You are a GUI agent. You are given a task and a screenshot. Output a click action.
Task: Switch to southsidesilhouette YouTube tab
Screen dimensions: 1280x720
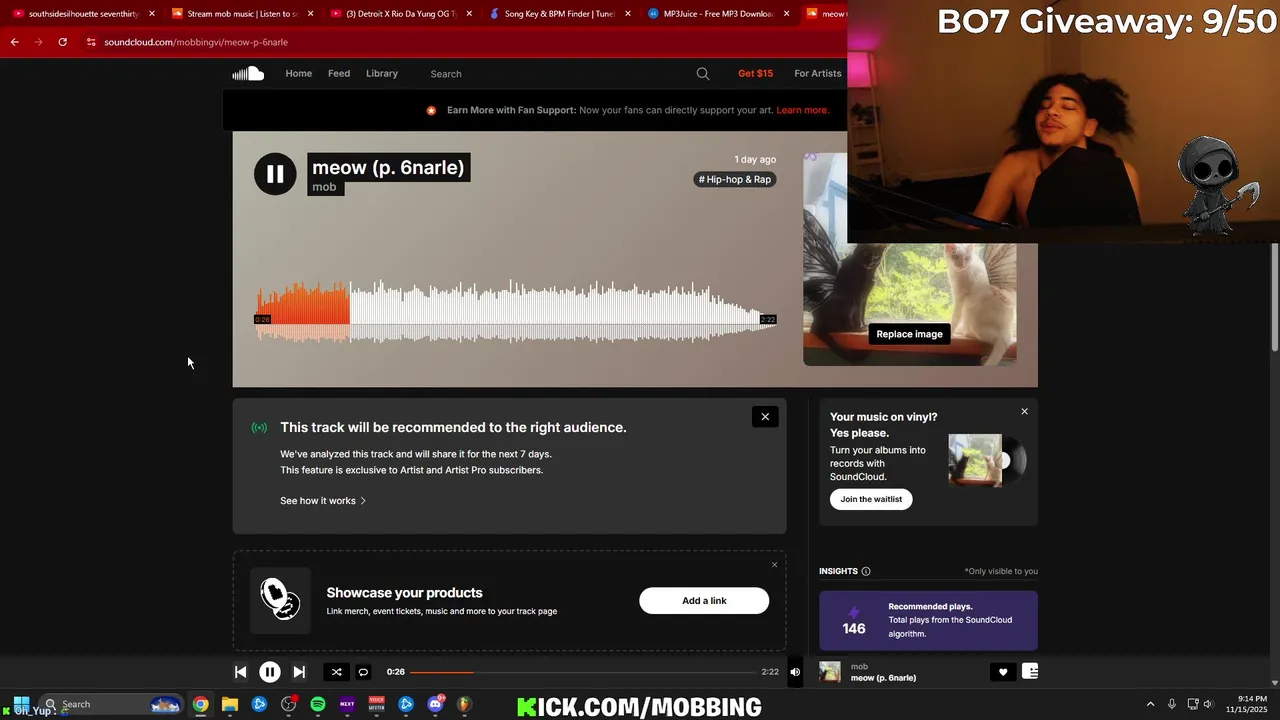pos(82,14)
